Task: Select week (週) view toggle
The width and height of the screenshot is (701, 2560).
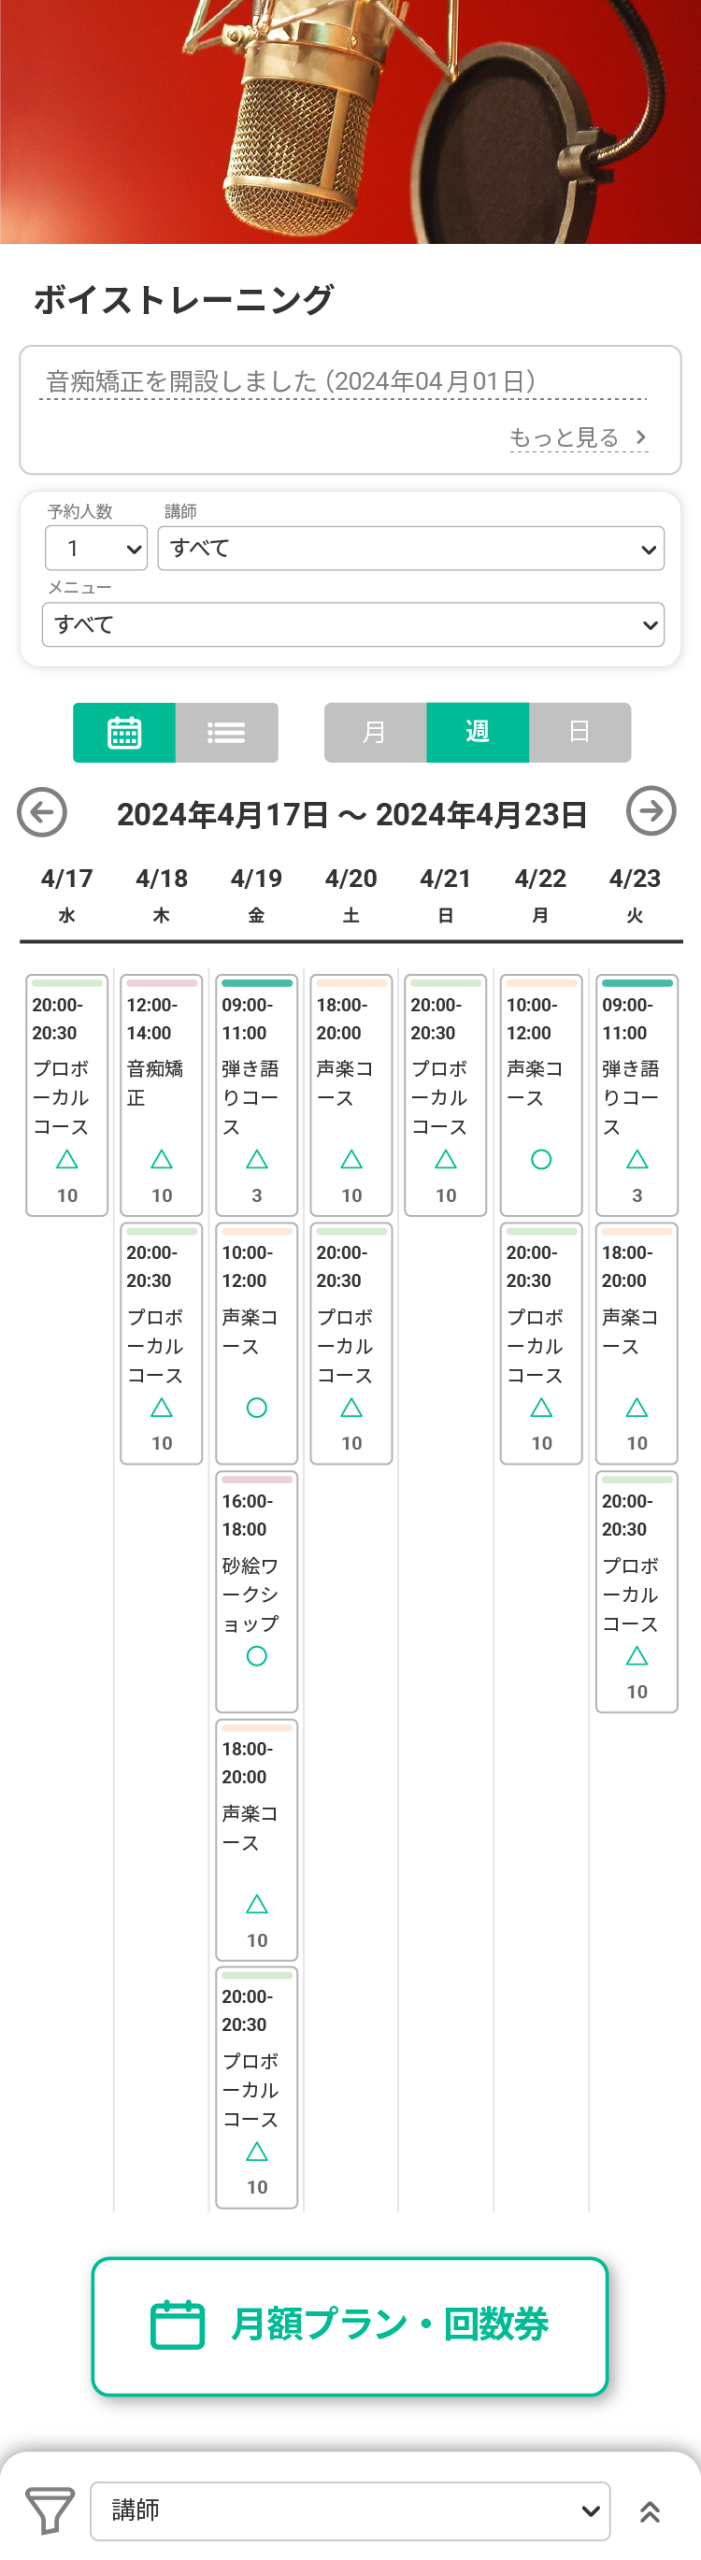Action: (477, 732)
